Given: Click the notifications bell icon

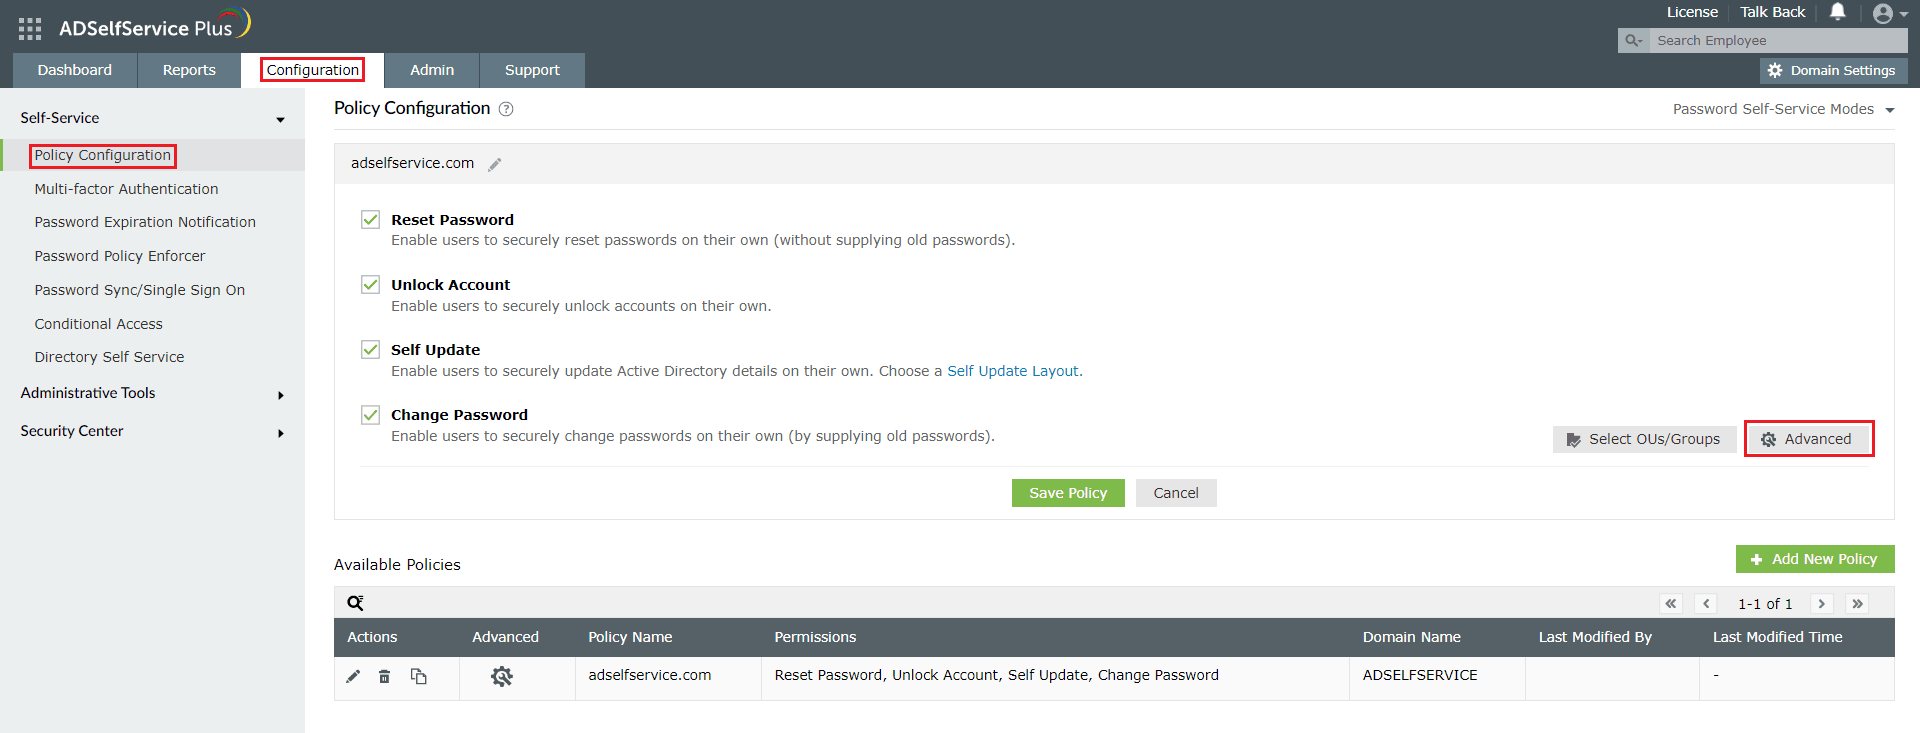Looking at the screenshot, I should point(1838,12).
